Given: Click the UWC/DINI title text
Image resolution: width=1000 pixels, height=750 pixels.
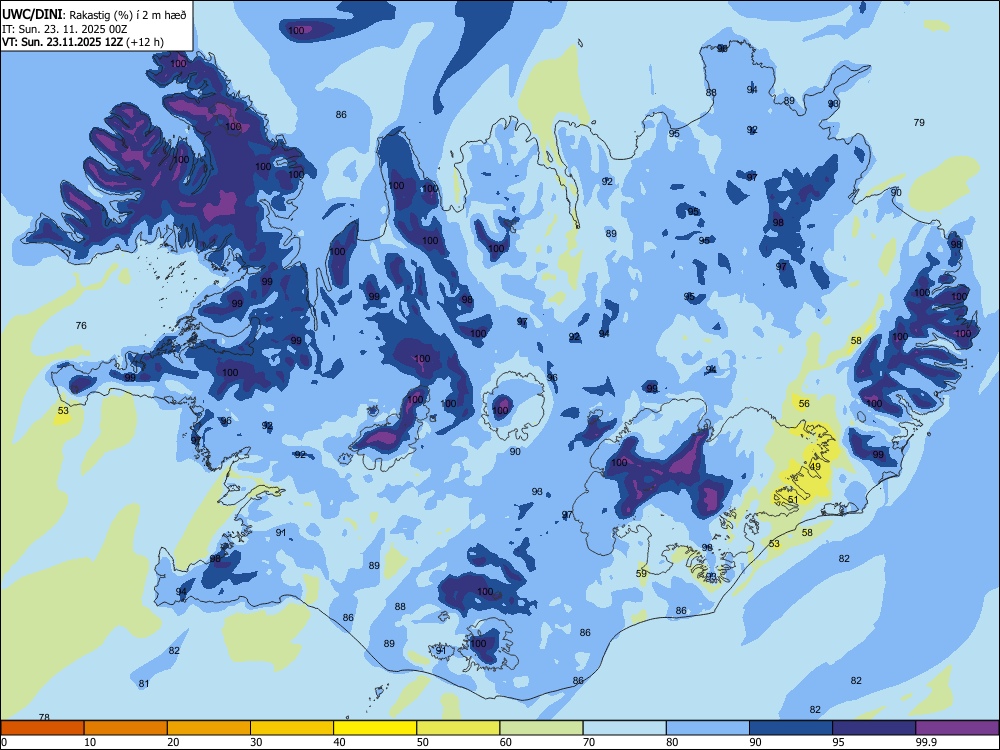Looking at the screenshot, I should 33,14.
